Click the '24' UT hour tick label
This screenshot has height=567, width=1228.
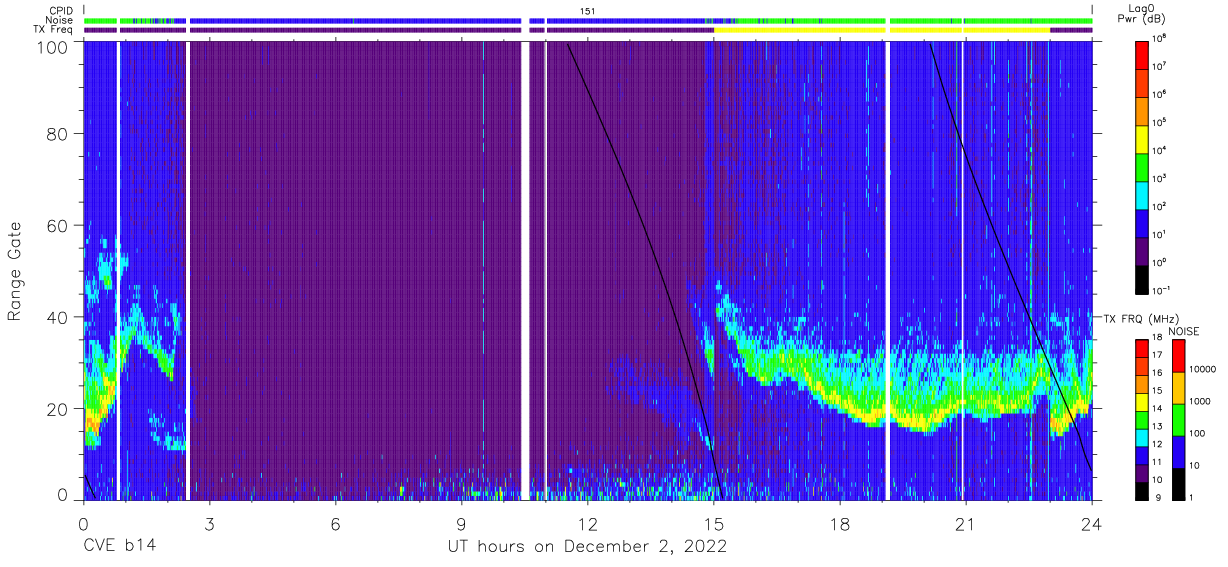(1091, 525)
